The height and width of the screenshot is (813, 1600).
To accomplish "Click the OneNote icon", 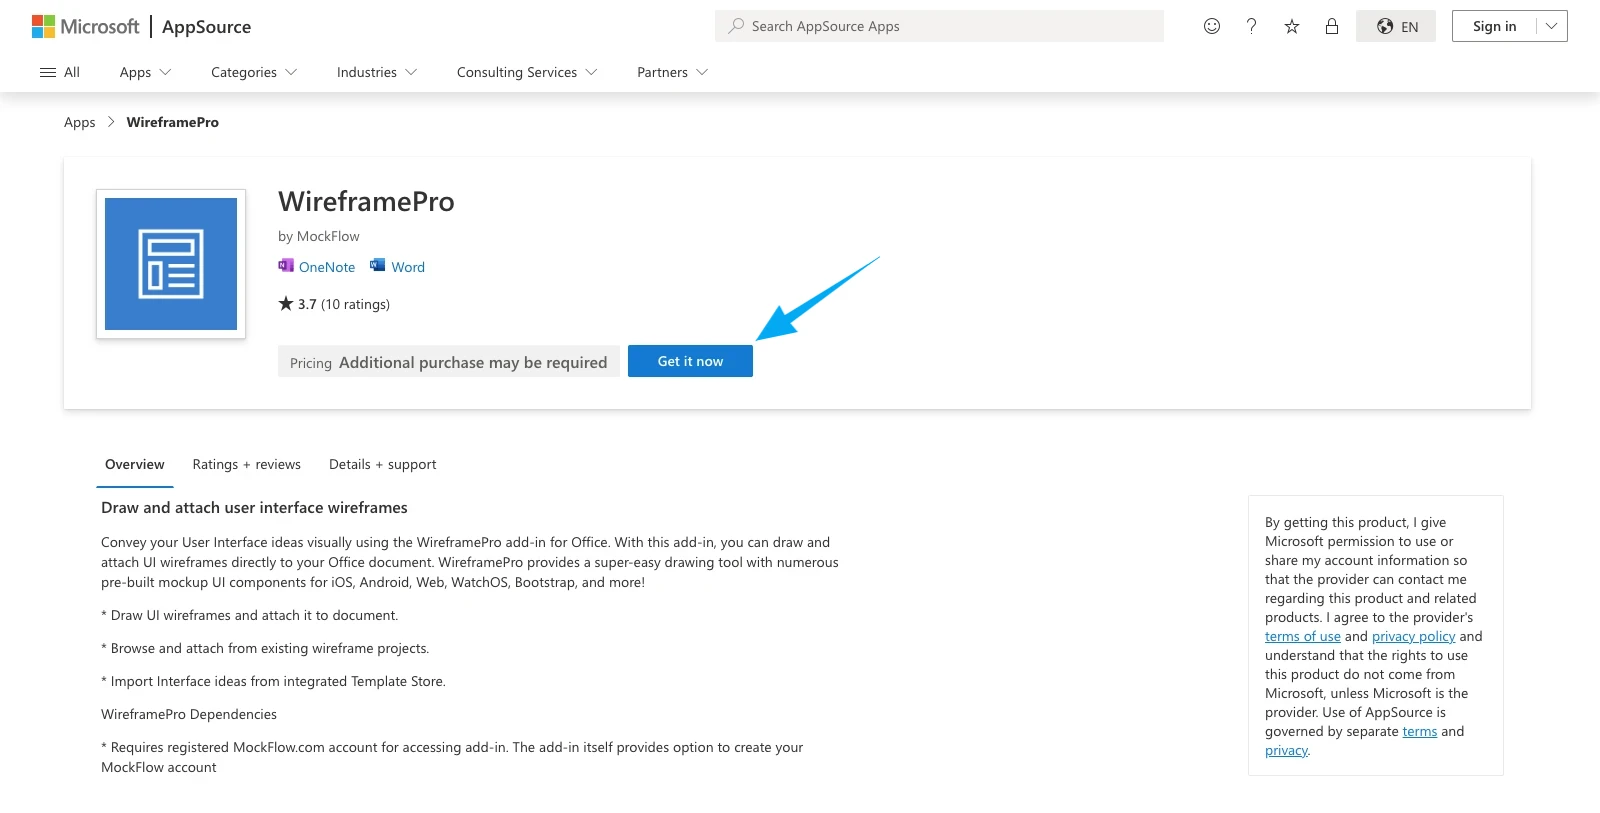I will [x=286, y=265].
